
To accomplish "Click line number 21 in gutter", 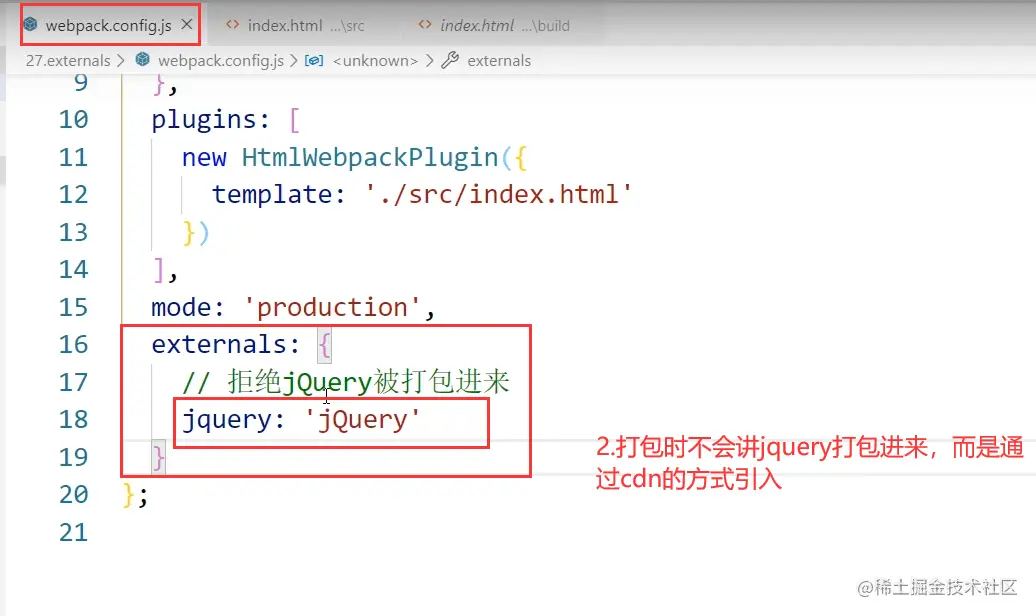I will point(73,532).
